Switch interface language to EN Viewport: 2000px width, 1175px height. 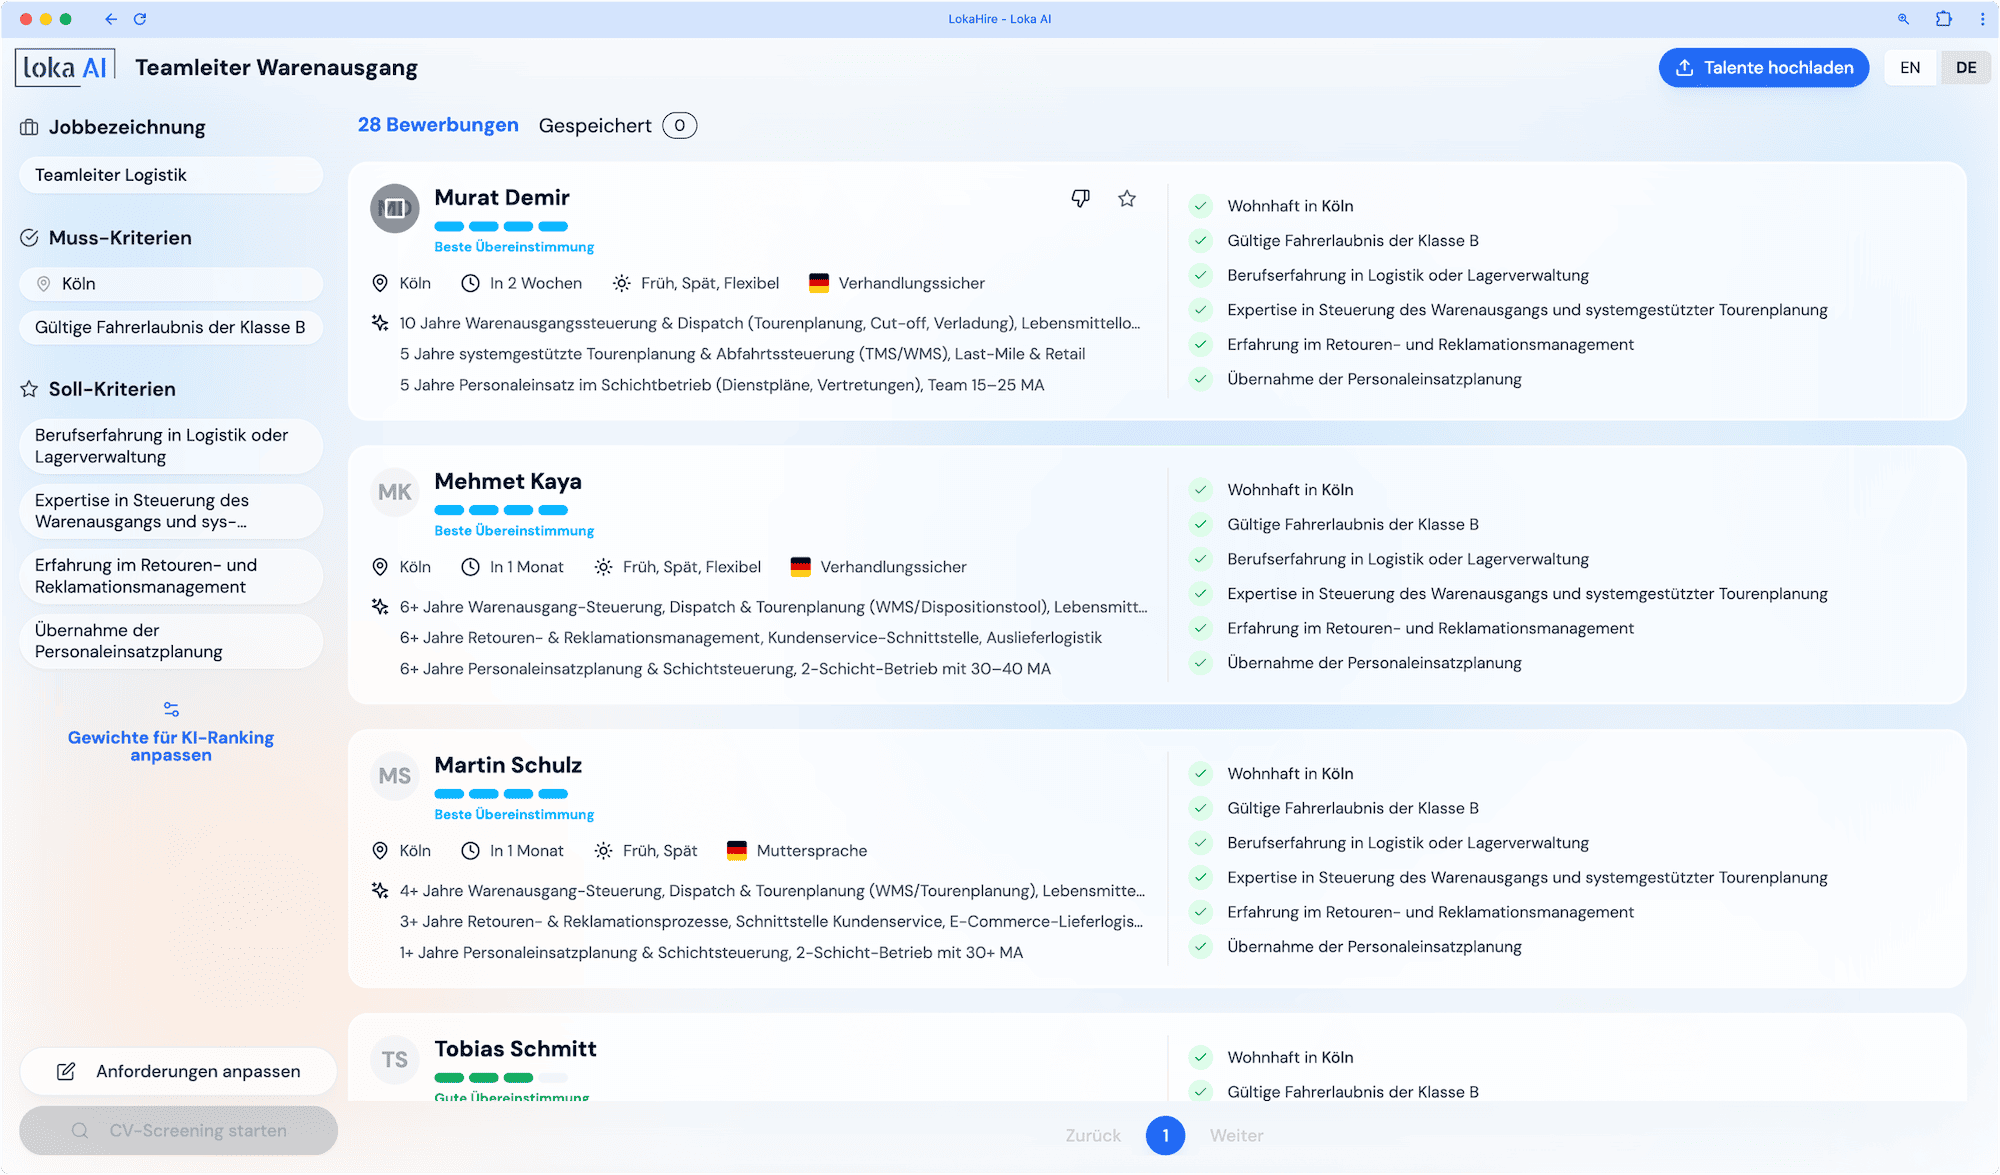click(1909, 67)
